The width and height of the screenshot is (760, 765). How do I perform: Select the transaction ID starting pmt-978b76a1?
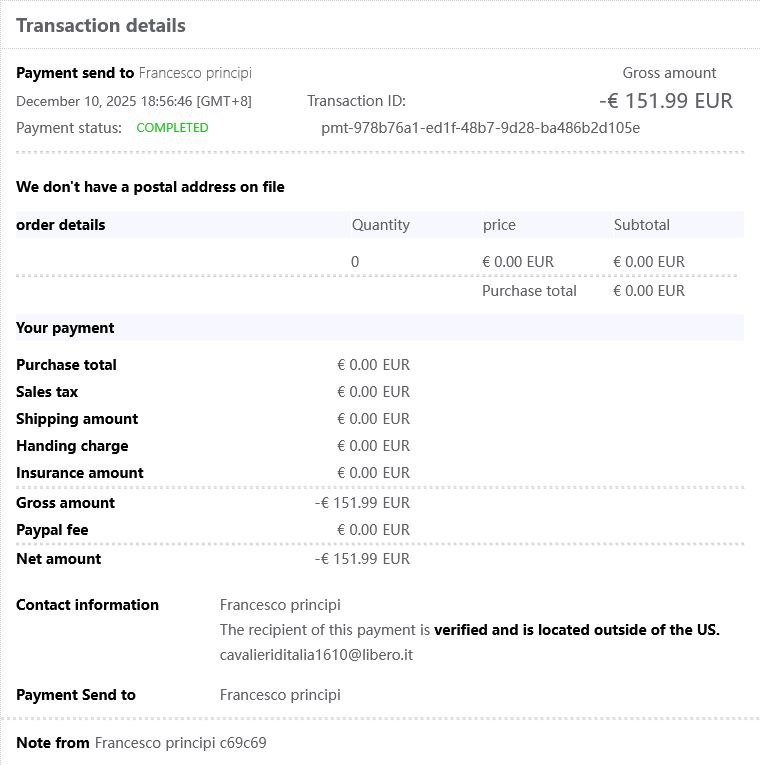[480, 128]
